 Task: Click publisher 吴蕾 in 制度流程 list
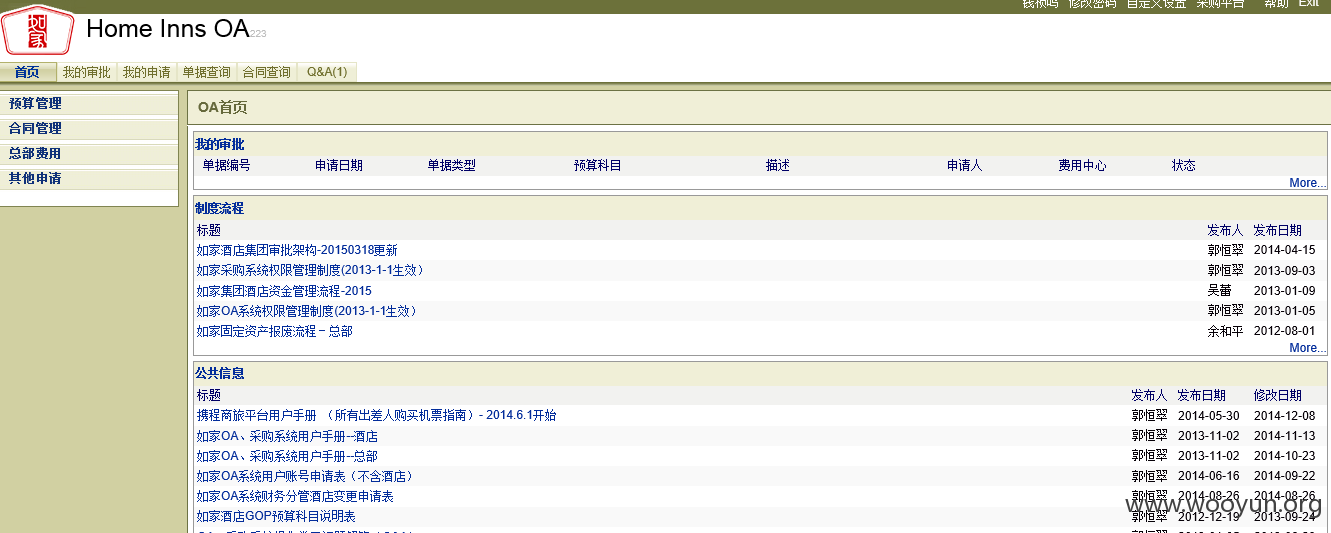click(x=1219, y=291)
